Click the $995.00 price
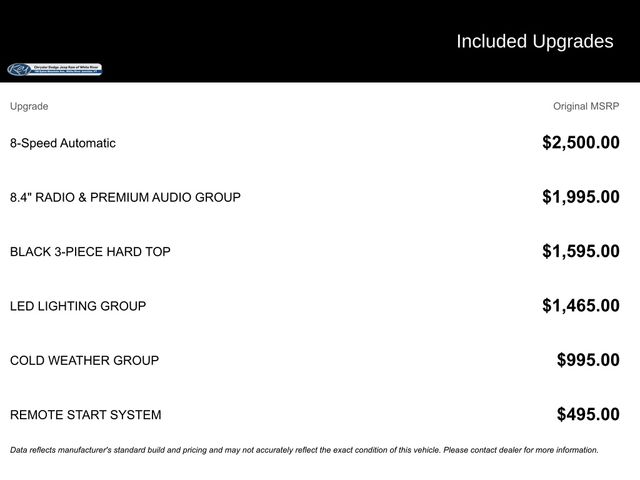Image resolution: width=640 pixels, height=480 pixels. tap(588, 360)
